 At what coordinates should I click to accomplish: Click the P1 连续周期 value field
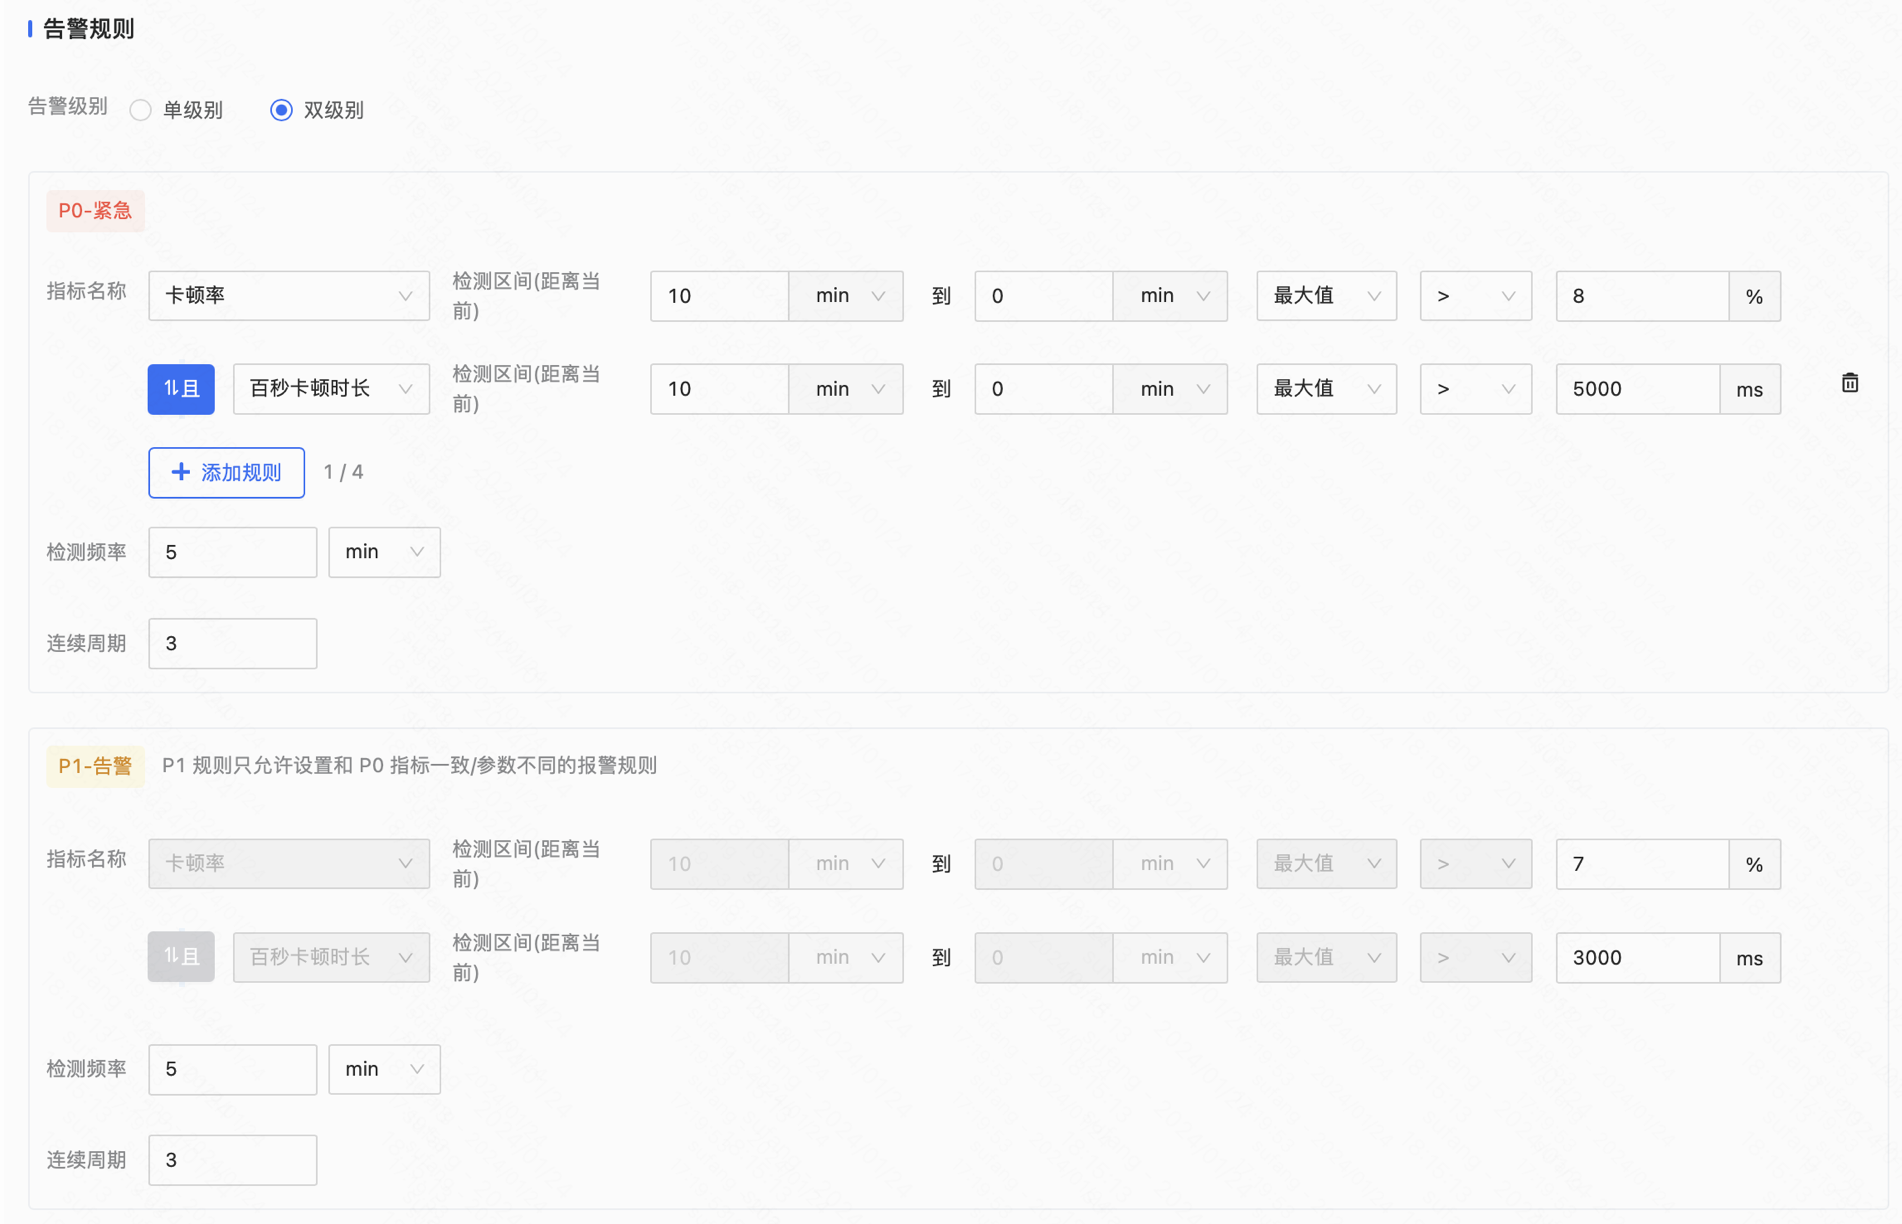233,1160
